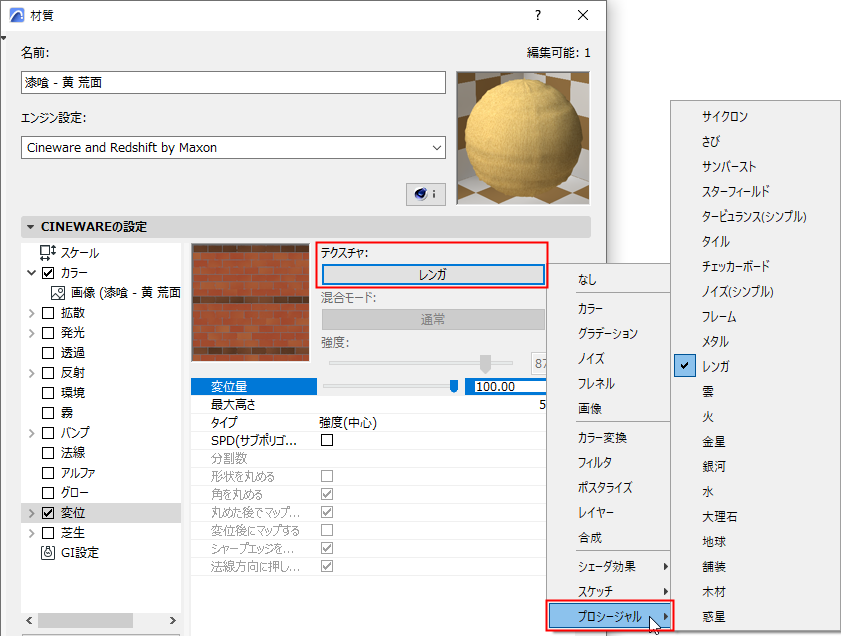Click the Cineware info button

[425, 194]
